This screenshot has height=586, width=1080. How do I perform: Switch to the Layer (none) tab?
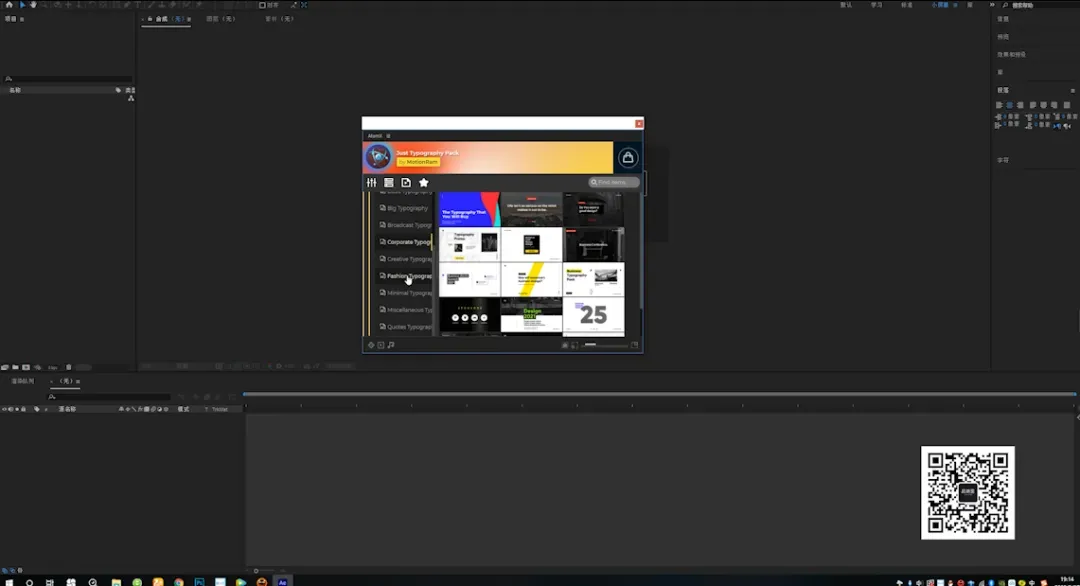[x=220, y=19]
